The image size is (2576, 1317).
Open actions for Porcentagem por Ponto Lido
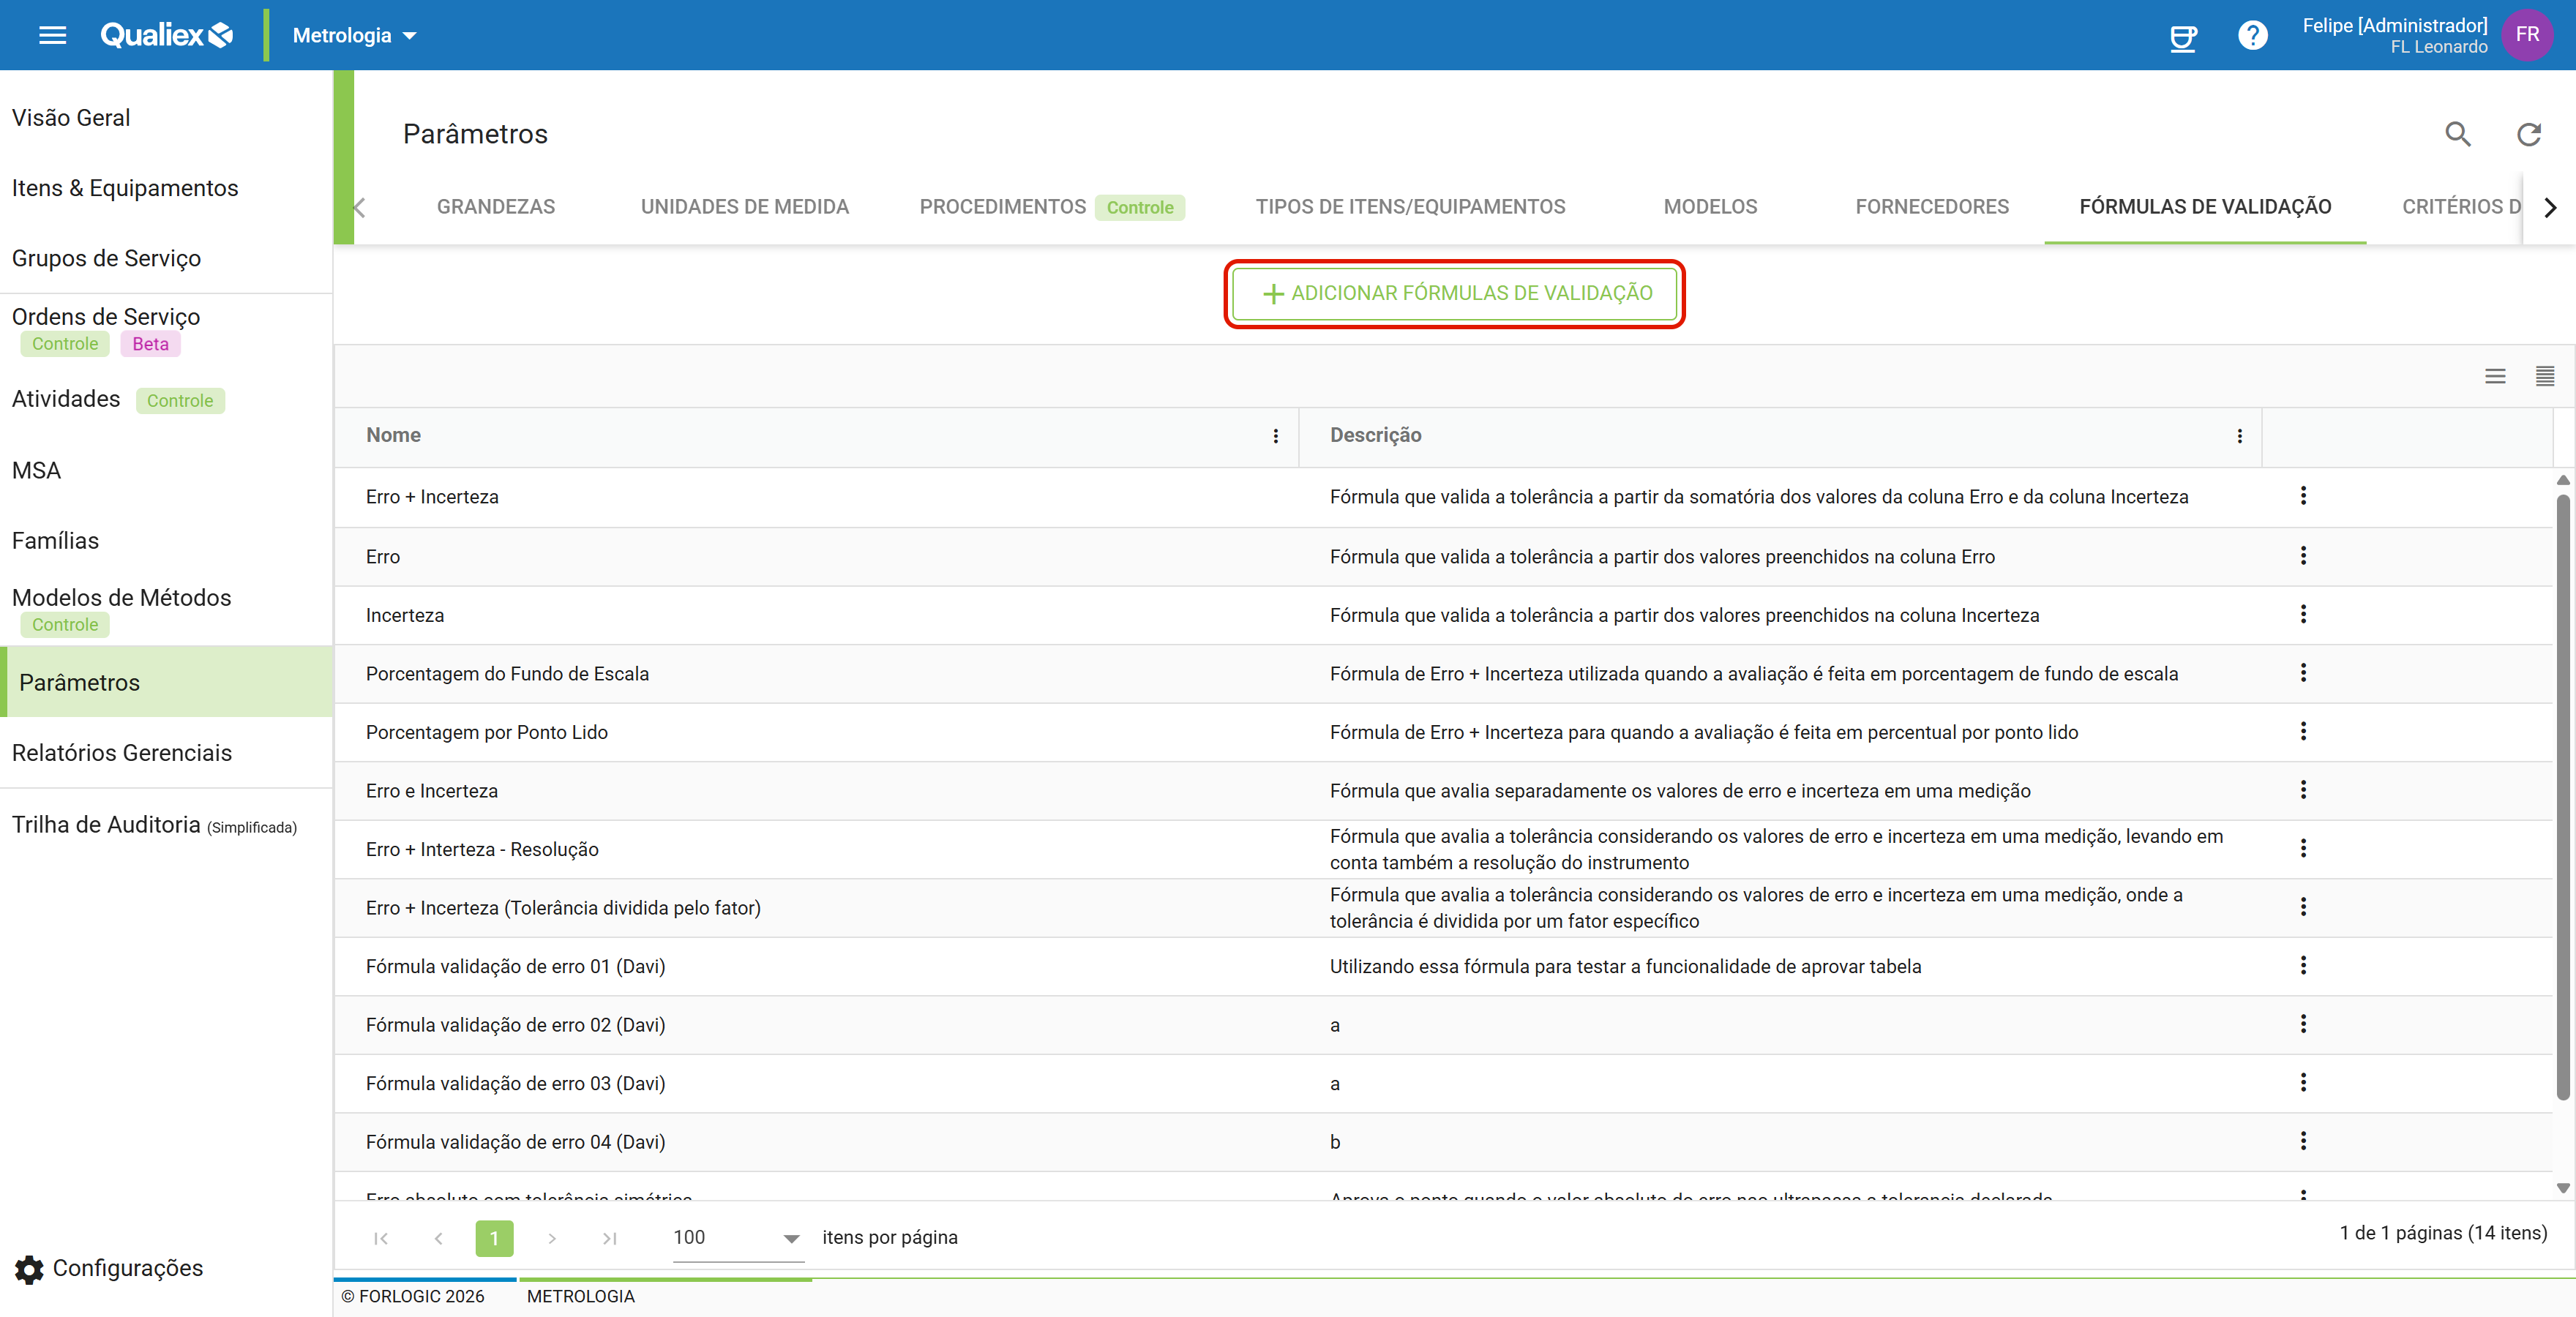tap(2303, 731)
